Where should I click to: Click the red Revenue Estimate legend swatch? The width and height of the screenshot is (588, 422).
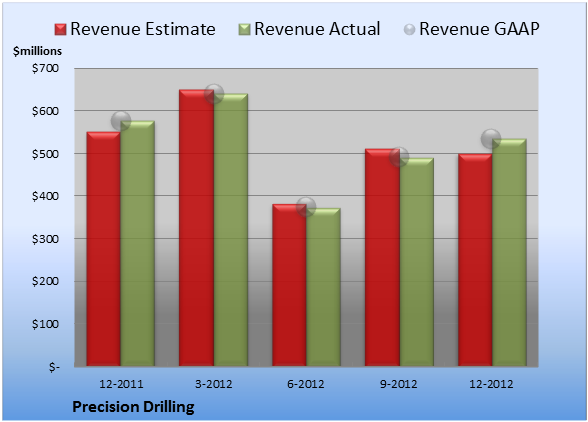point(60,30)
